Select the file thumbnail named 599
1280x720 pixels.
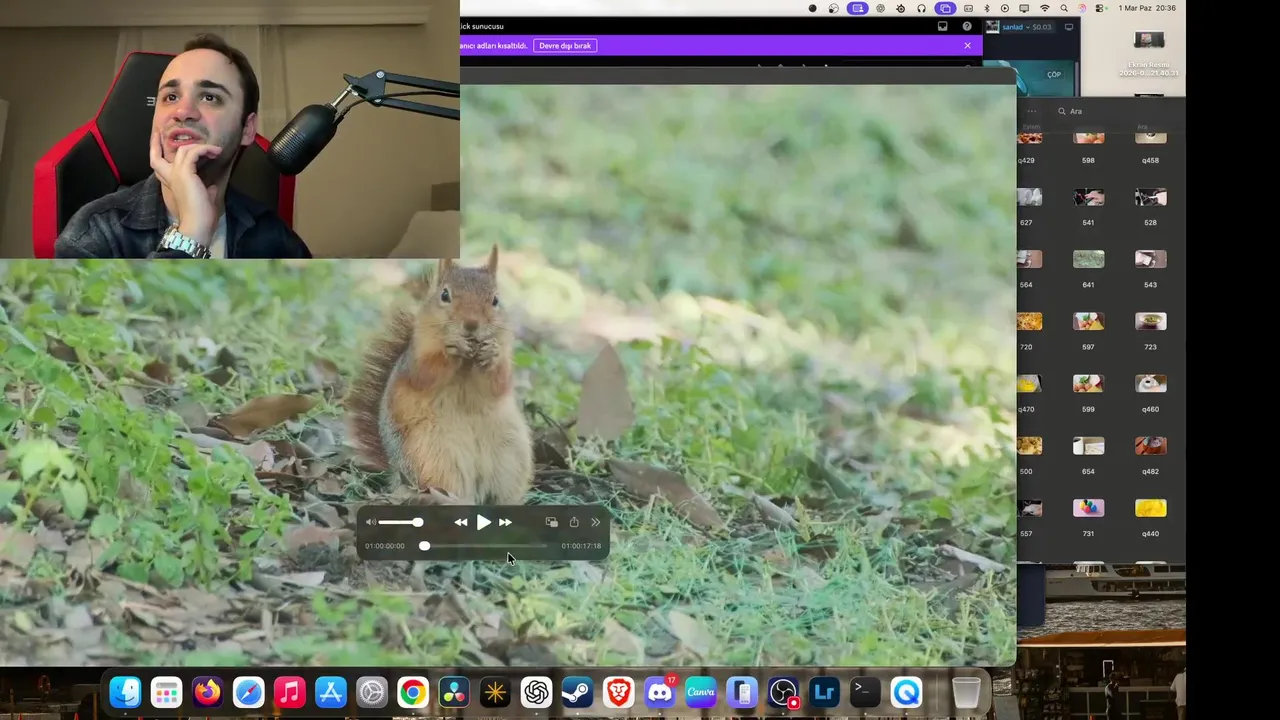(1088, 383)
